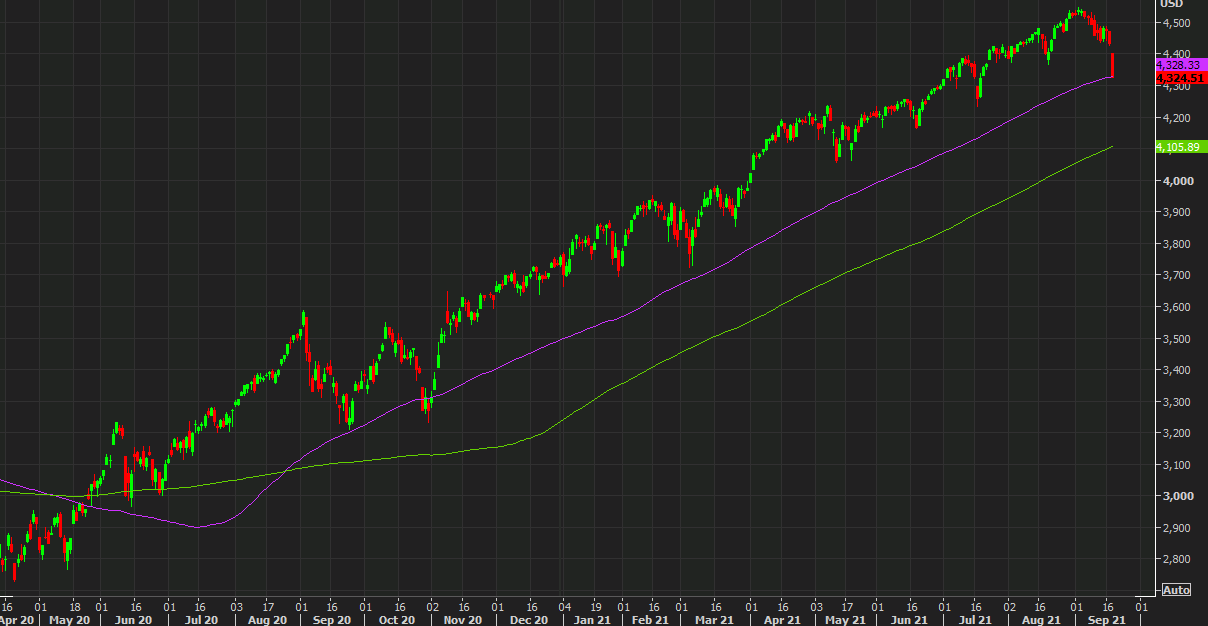Click the 4,500 price axis label
This screenshot has width=1208, height=626.
1174,23
